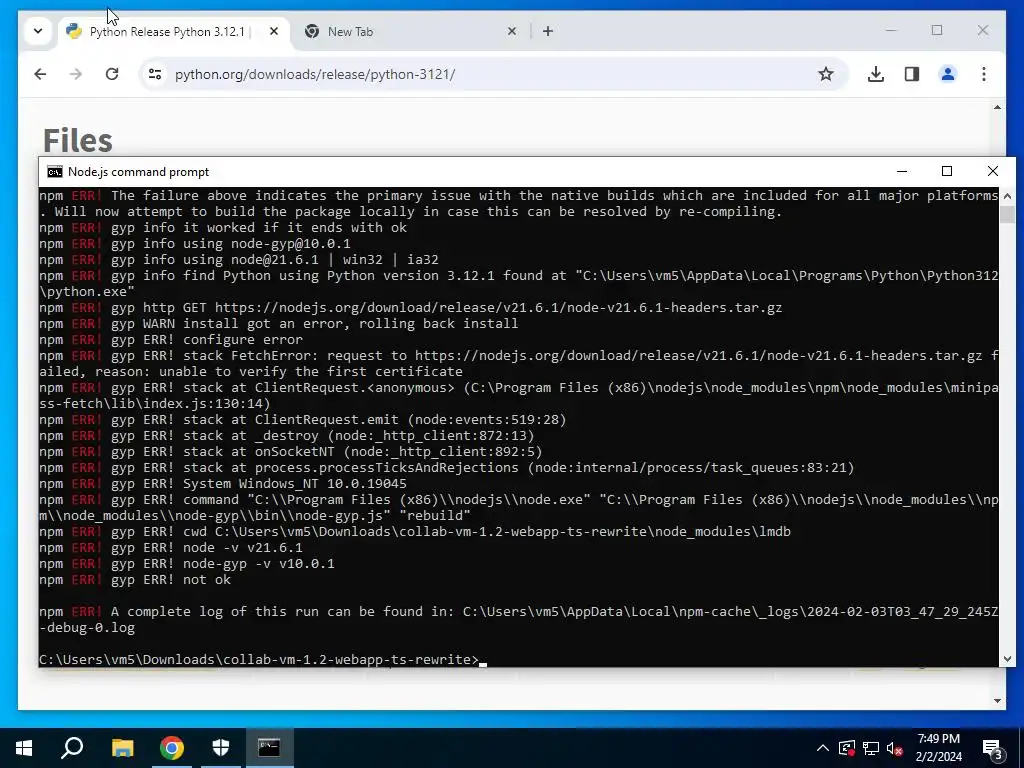Viewport: 1024px width, 768px height.
Task: Bookmark this page with the star icon
Action: 825,74
